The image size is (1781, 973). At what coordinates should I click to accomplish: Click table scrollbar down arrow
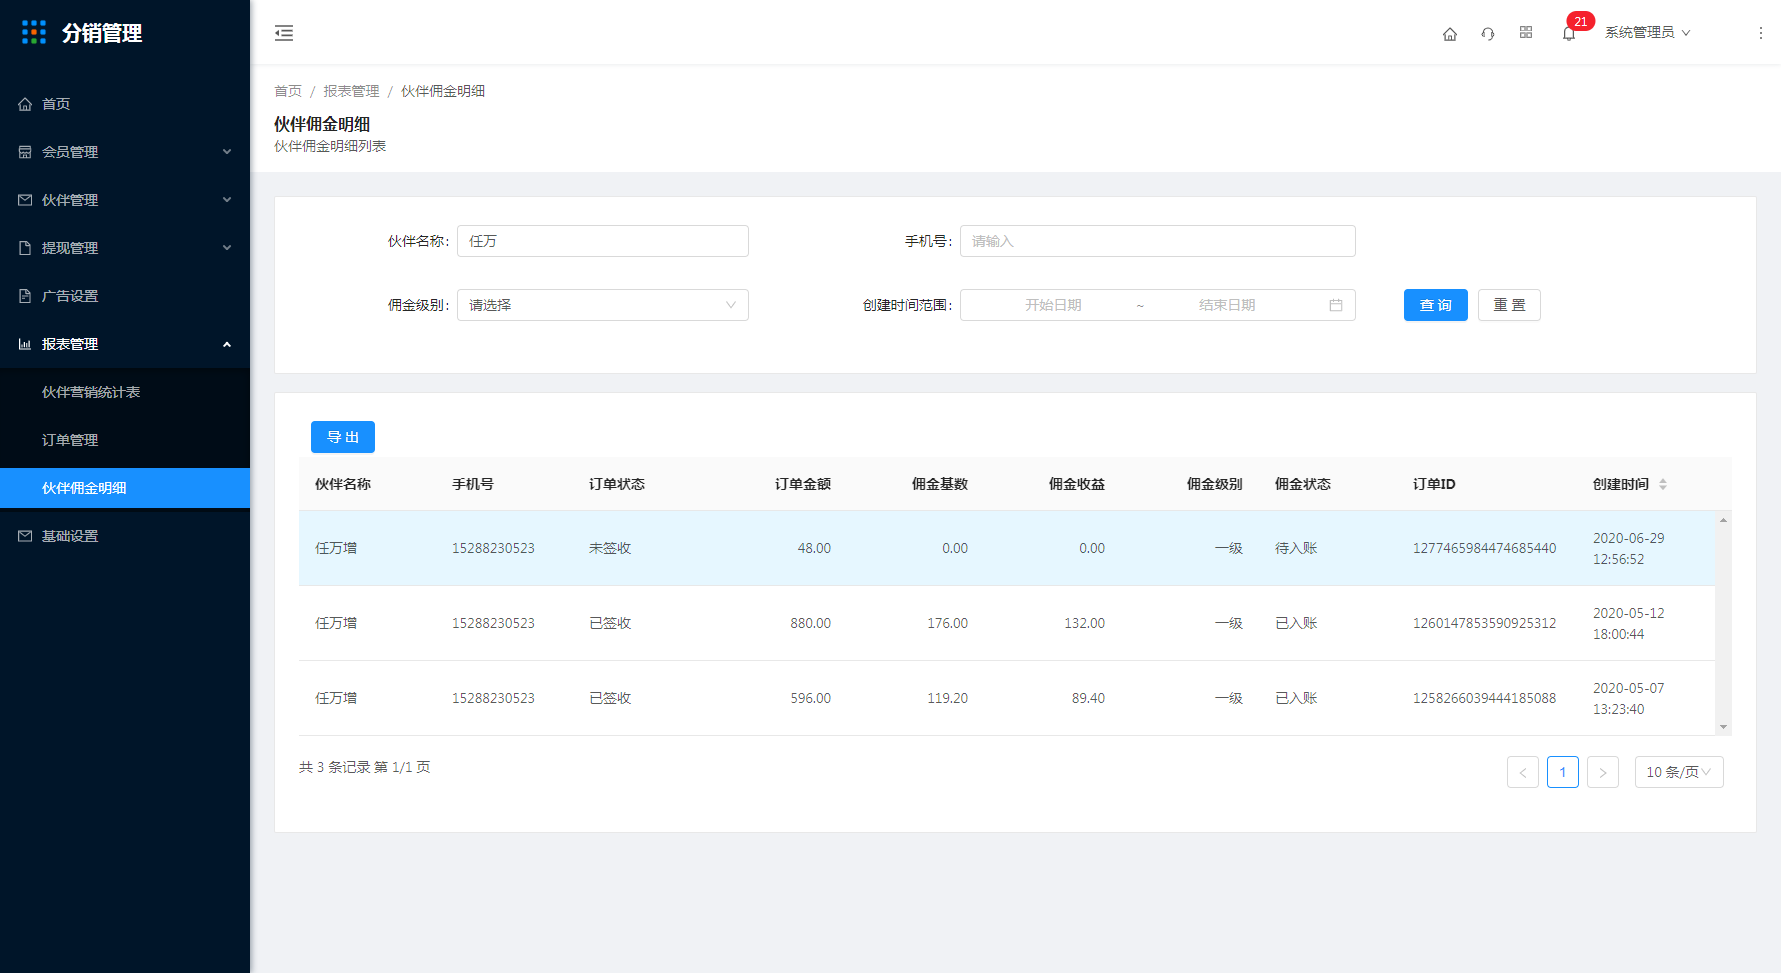coord(1723,727)
